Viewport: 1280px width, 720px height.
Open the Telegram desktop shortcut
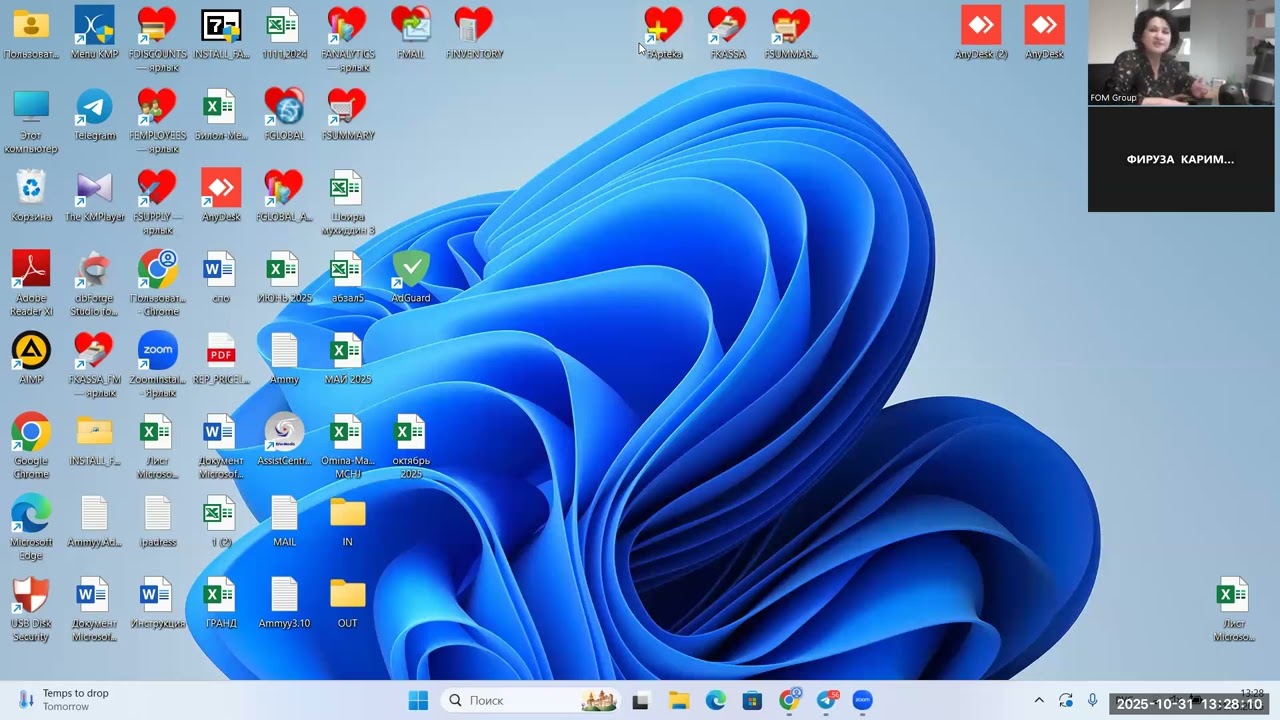point(94,115)
